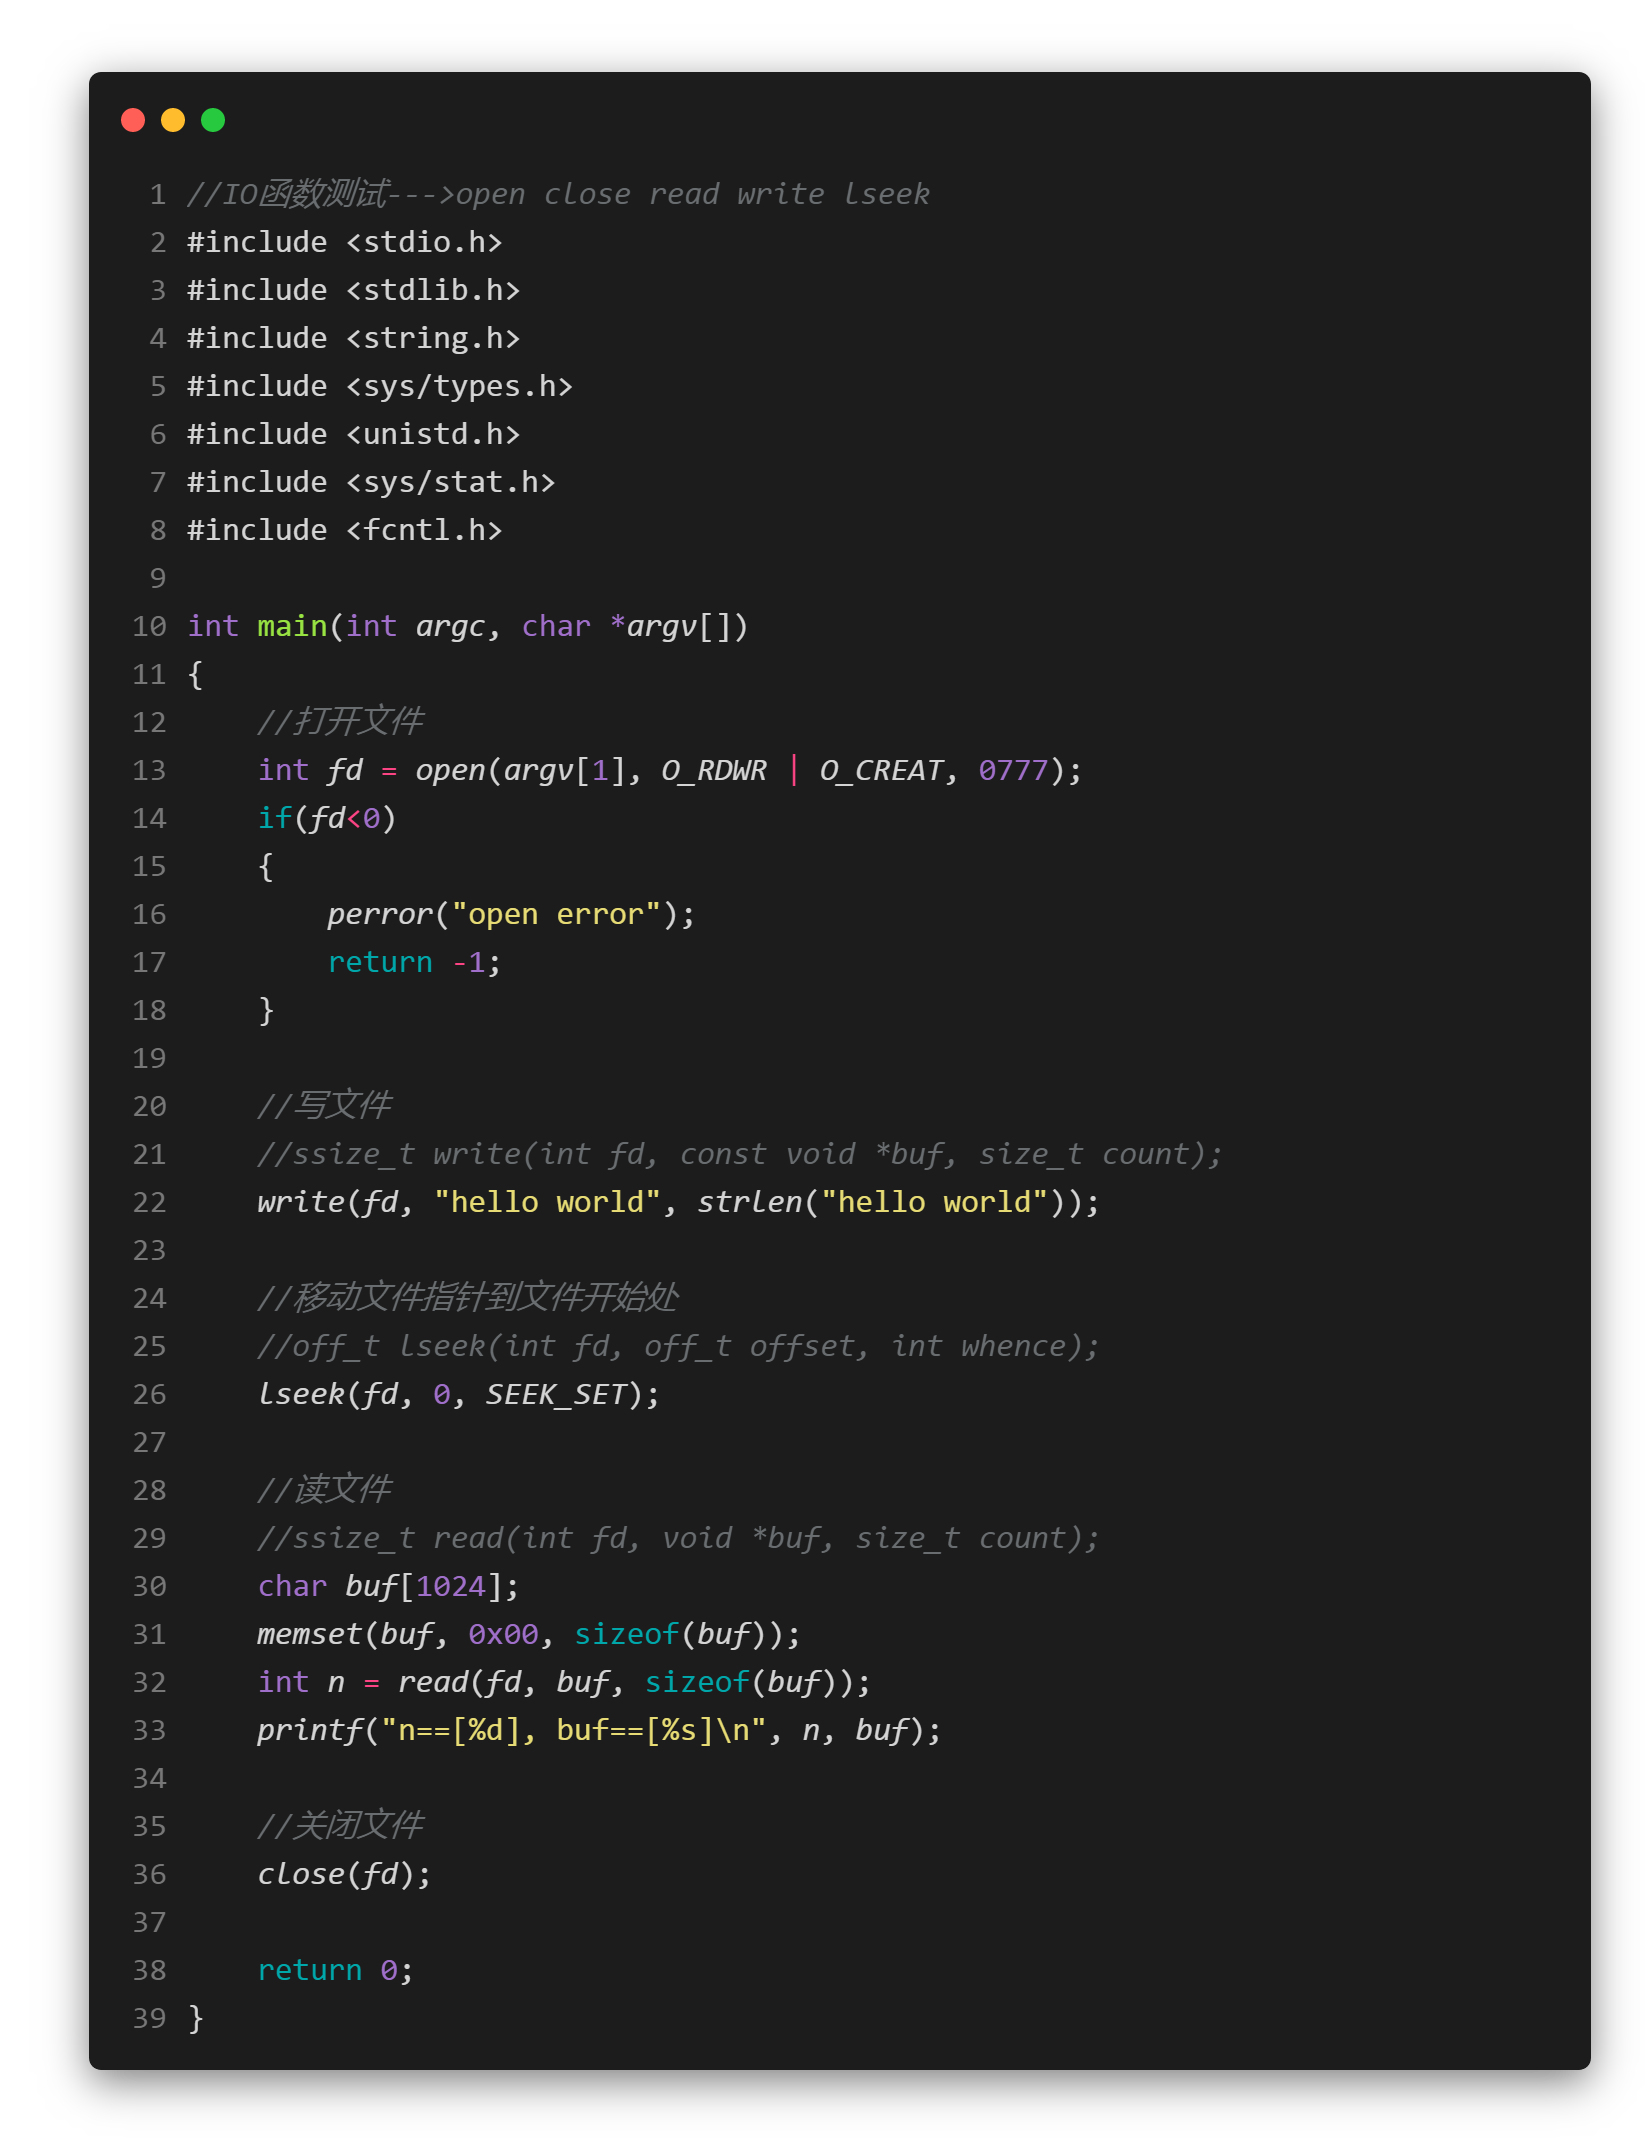Click the 'lseek' call on line 26
Image resolution: width=1645 pixels, height=2142 pixels.
301,1394
